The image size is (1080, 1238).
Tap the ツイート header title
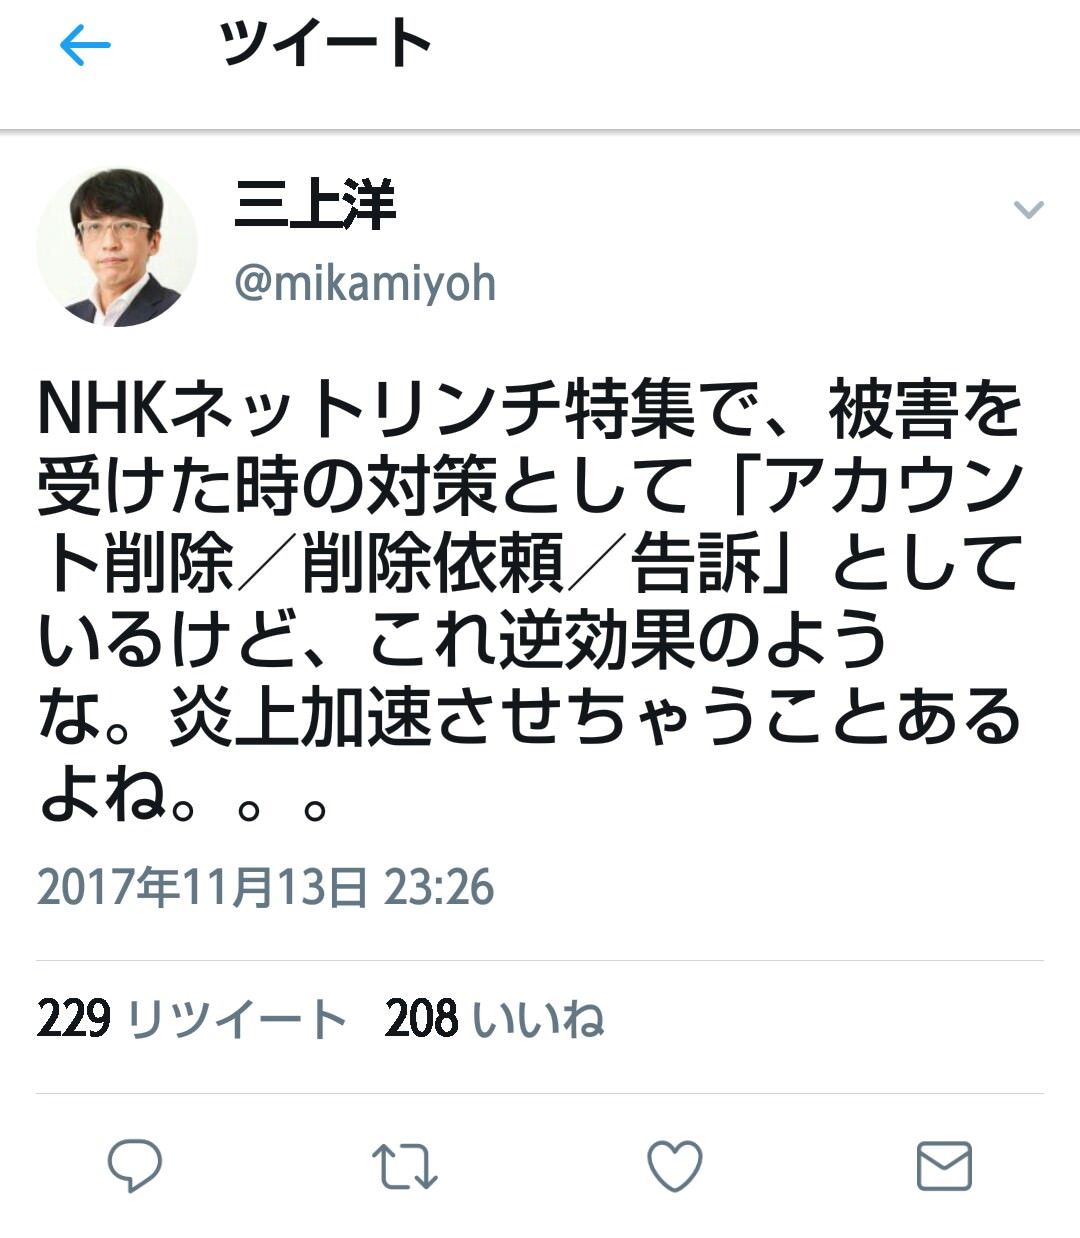click(325, 45)
